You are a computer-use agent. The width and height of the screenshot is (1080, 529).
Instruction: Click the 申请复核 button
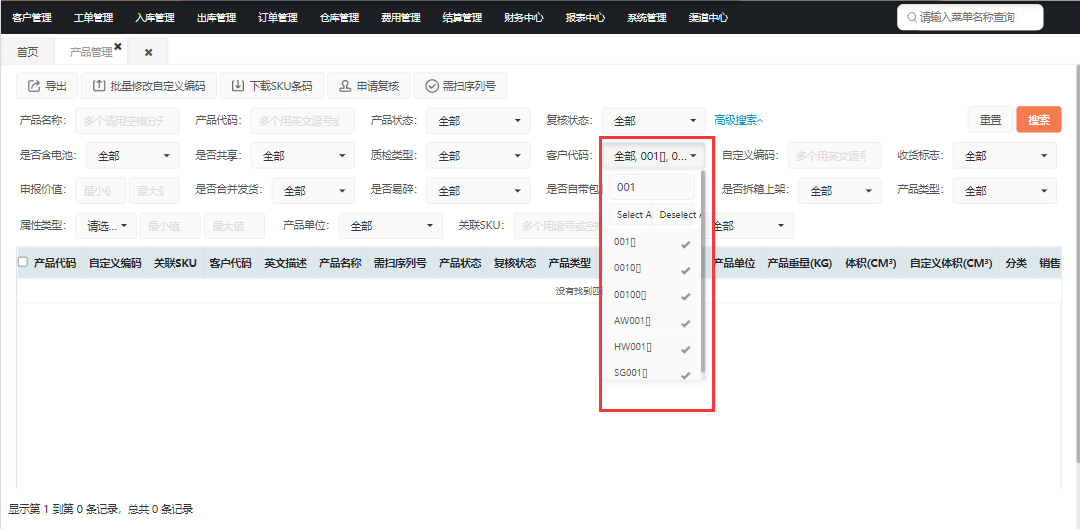coord(368,86)
